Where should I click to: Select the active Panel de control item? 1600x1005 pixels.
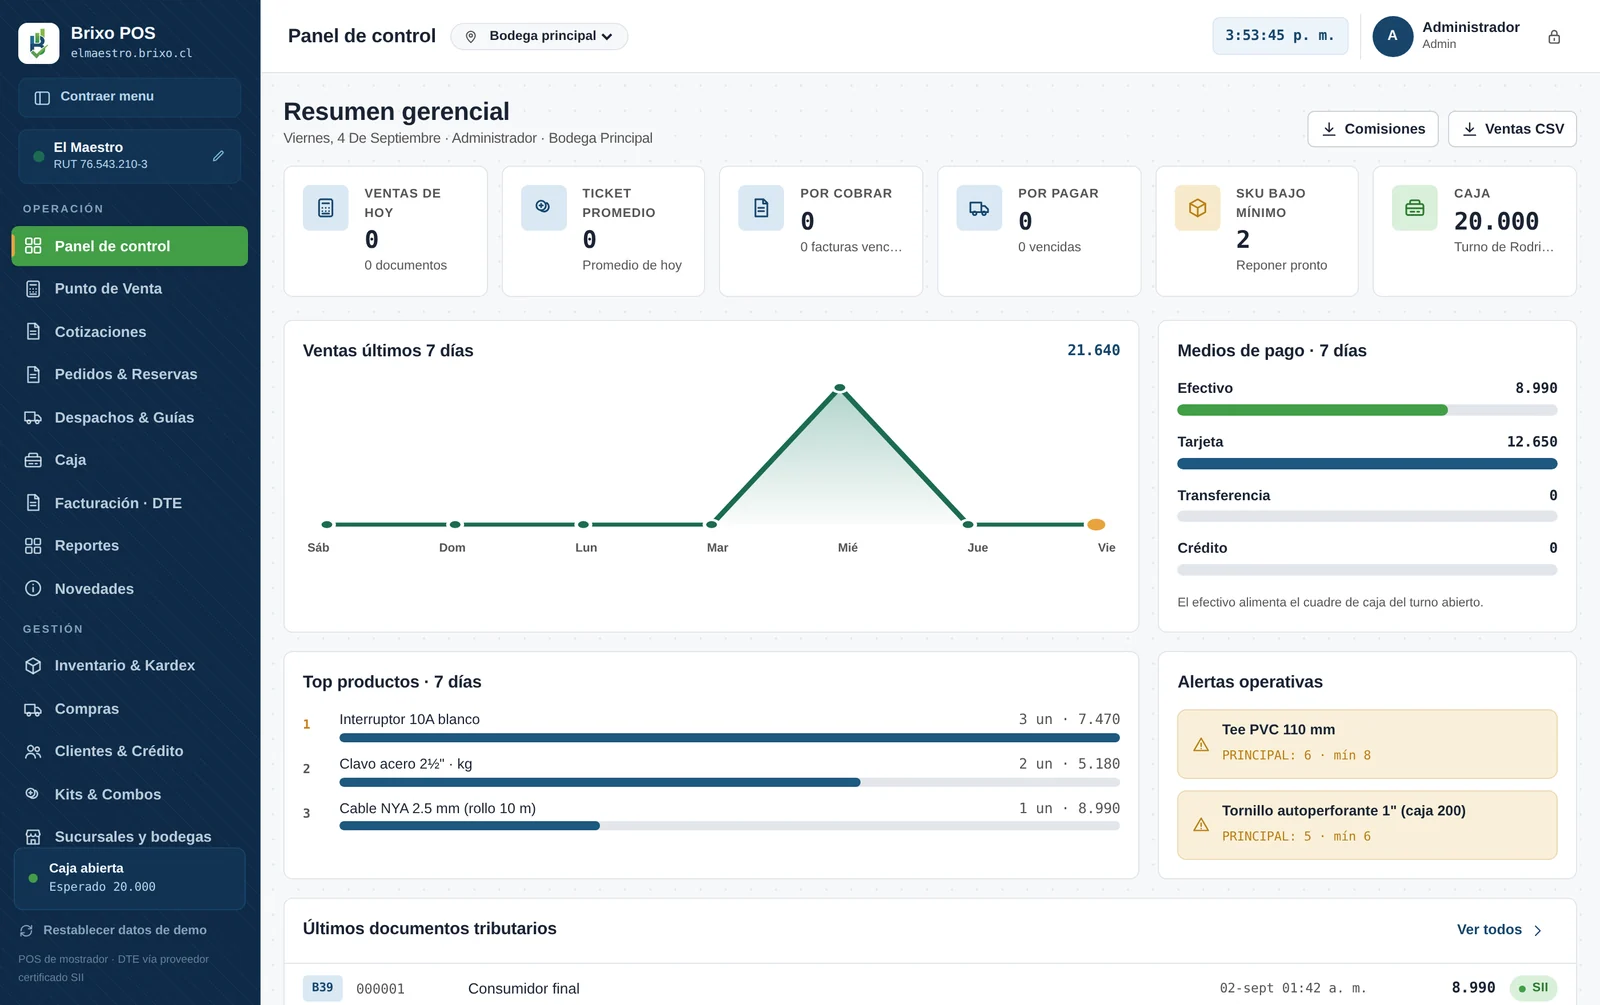point(129,246)
